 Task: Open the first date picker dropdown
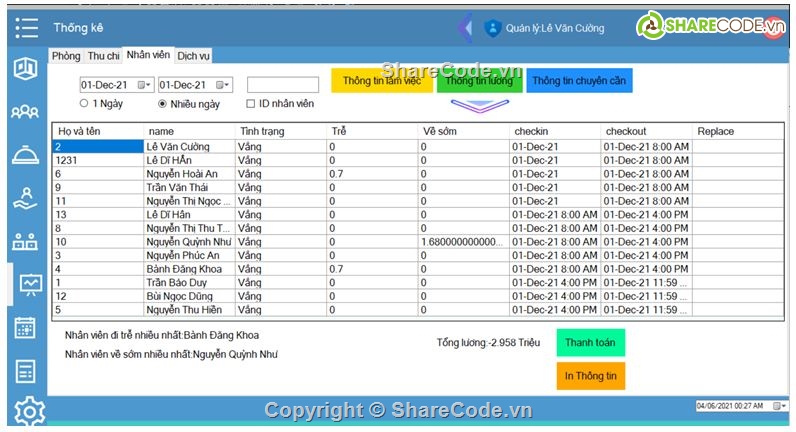click(x=145, y=85)
